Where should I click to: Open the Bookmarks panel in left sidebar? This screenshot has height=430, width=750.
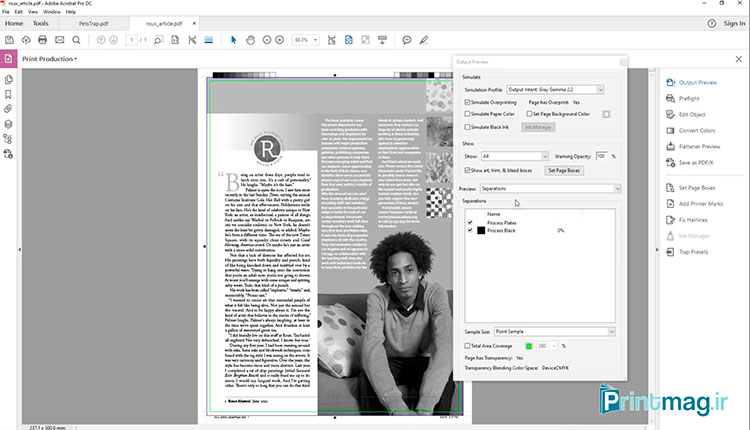click(x=8, y=92)
